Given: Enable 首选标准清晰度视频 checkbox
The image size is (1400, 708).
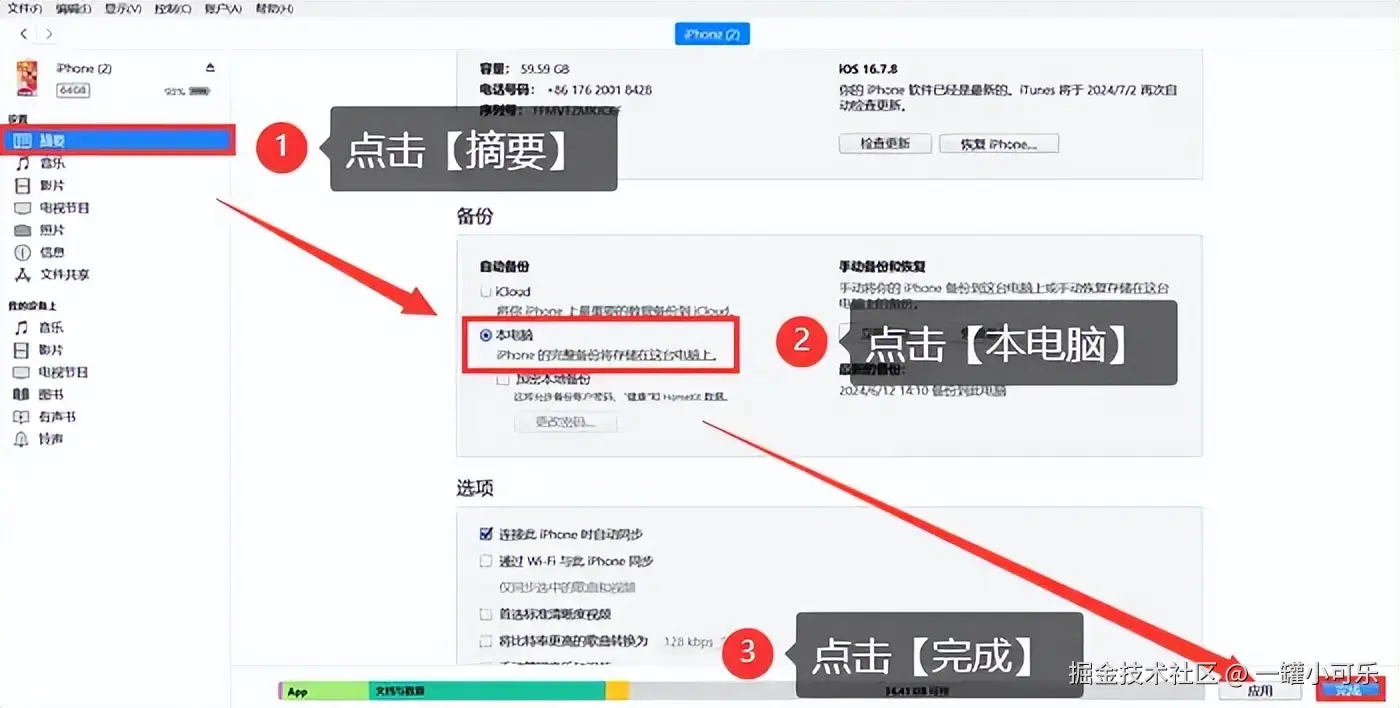Looking at the screenshot, I should point(486,614).
